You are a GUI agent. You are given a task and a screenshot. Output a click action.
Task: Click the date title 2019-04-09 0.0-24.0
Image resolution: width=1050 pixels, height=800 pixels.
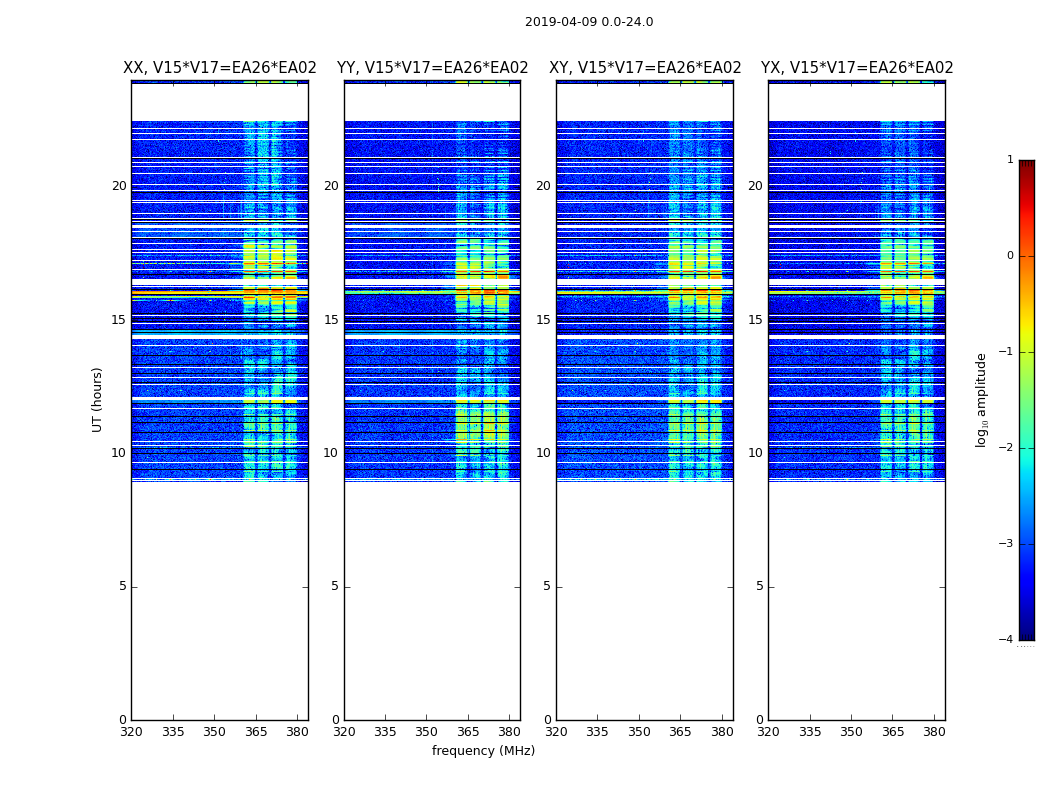click(588, 22)
